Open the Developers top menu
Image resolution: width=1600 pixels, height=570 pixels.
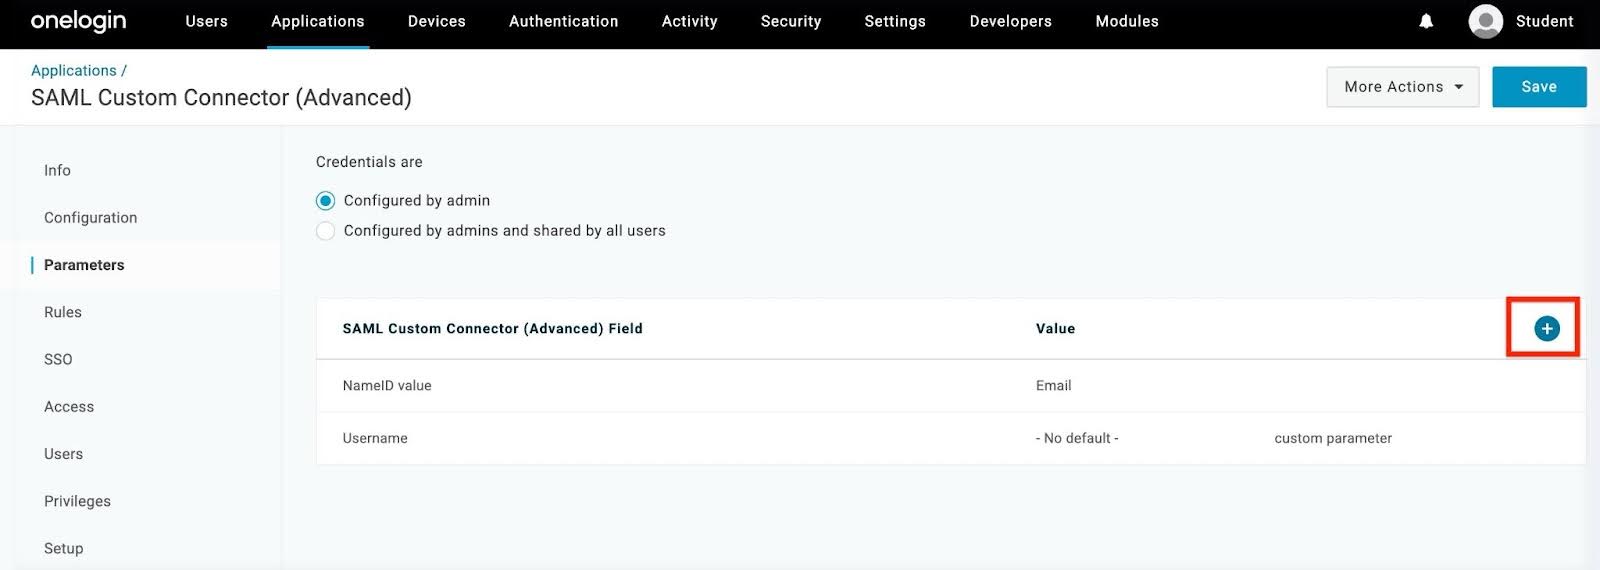pos(1010,21)
